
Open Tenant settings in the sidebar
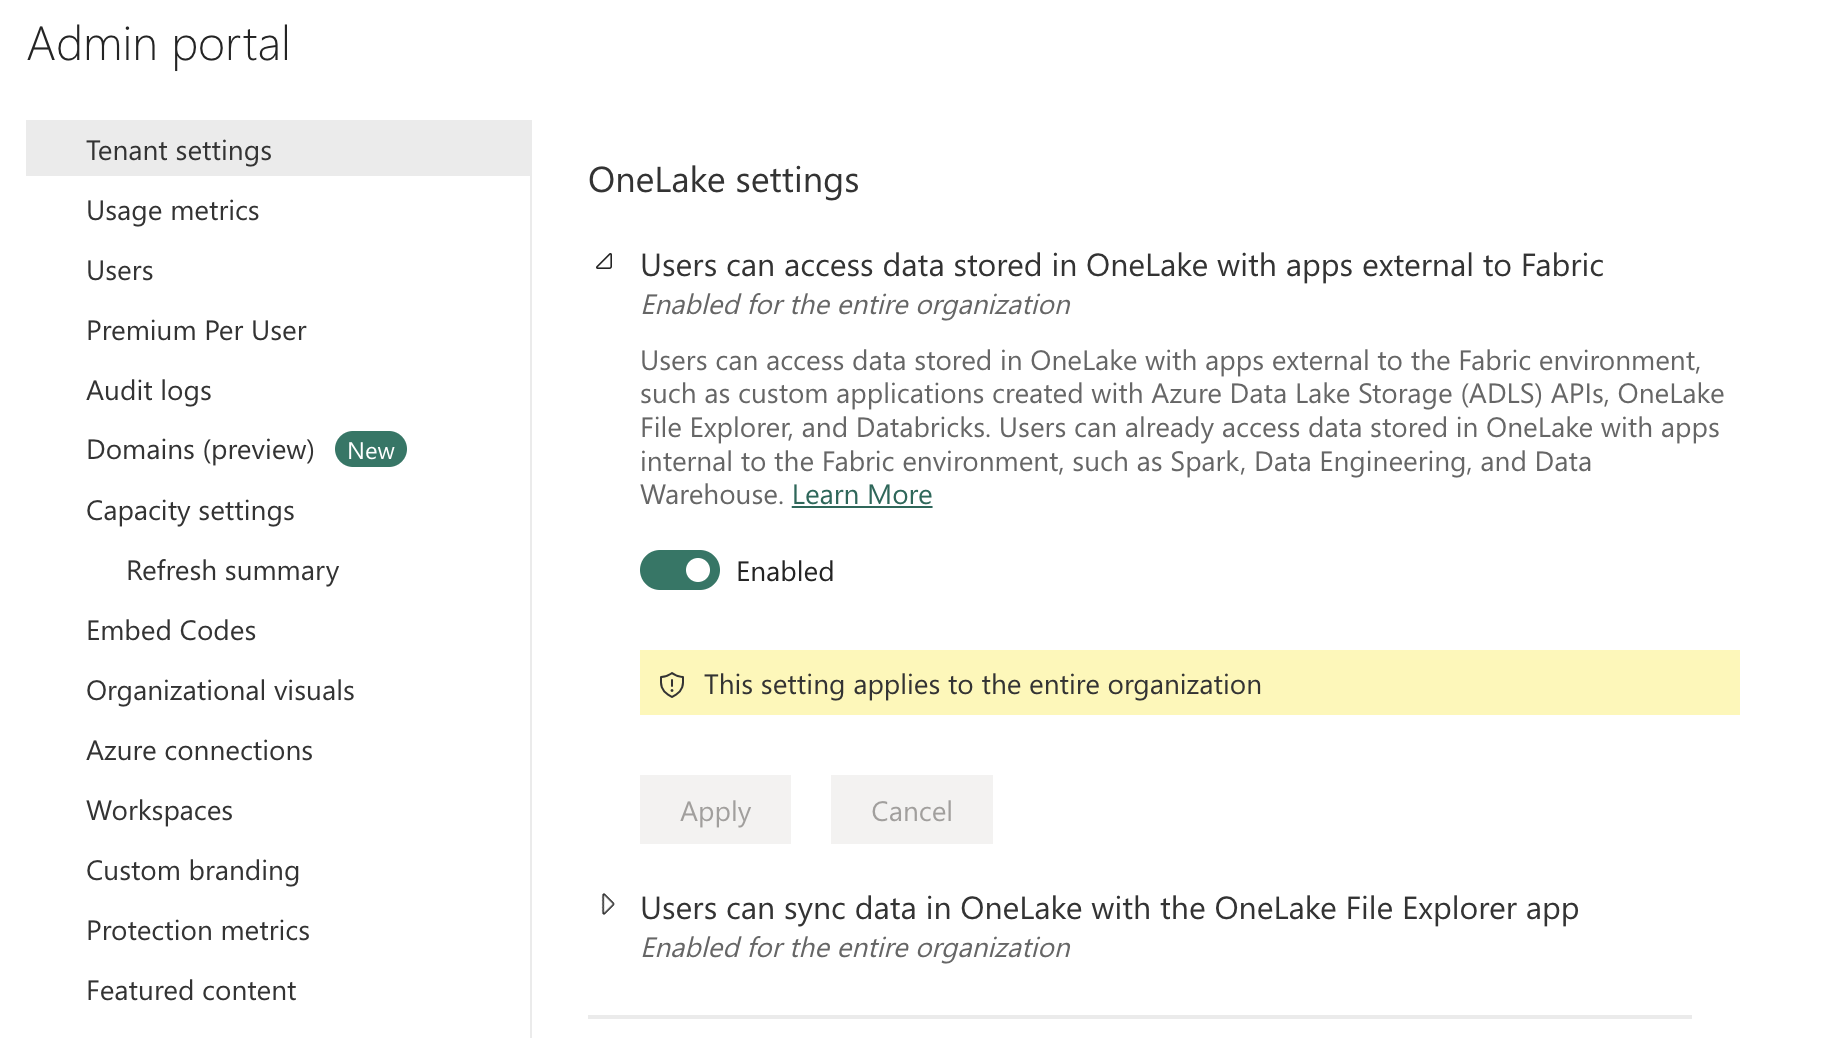pos(179,150)
